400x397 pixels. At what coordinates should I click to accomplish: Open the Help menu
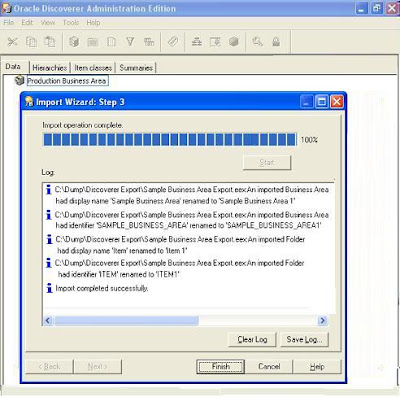click(x=93, y=23)
